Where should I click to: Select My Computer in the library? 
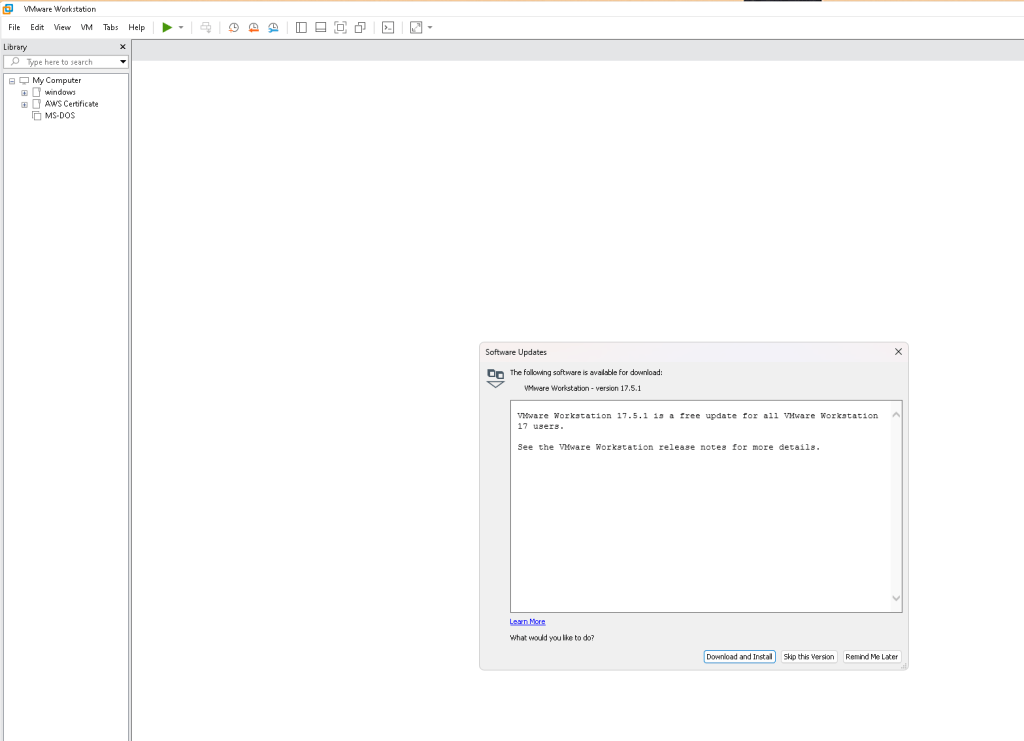(57, 80)
